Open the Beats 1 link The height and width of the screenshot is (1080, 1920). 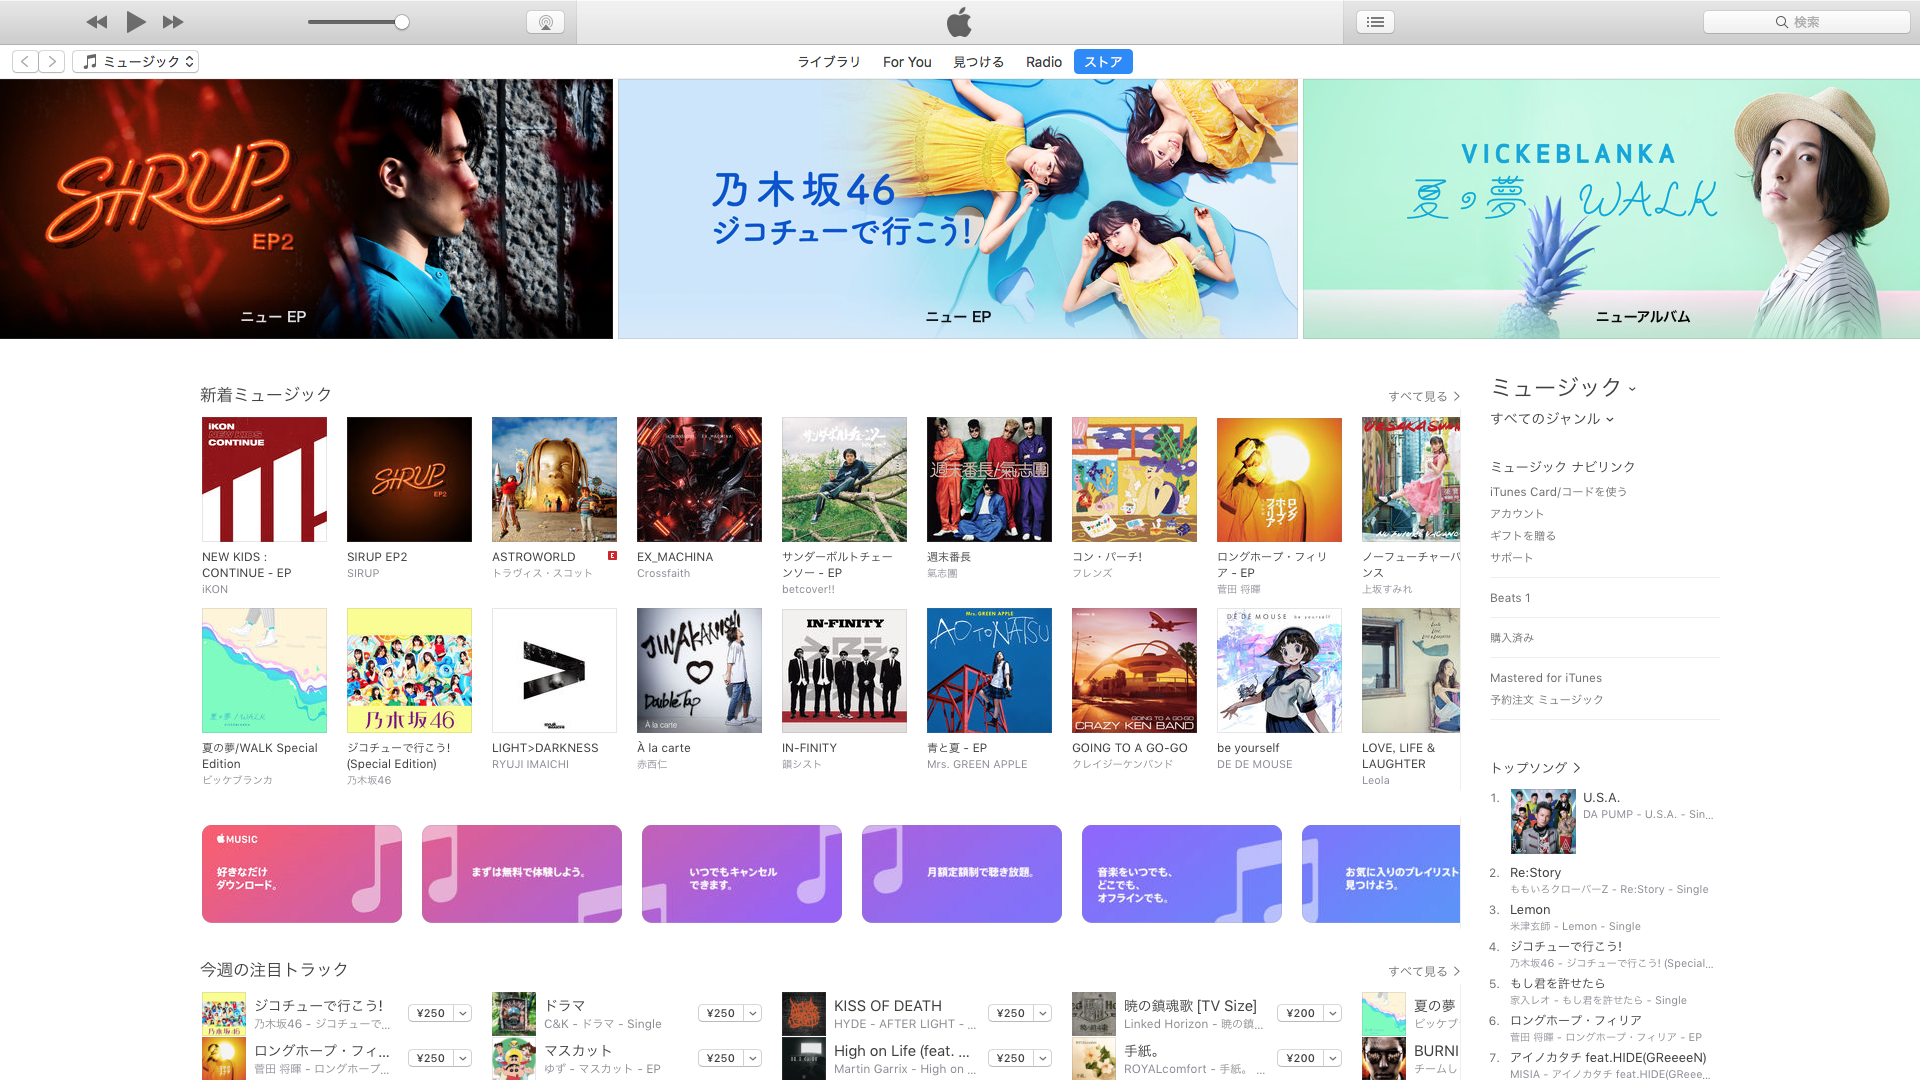[x=1510, y=598]
